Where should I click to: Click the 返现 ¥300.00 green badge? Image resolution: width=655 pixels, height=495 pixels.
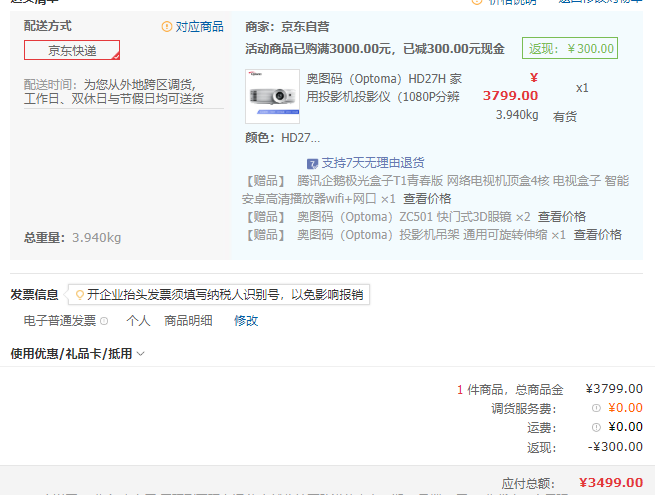point(570,48)
